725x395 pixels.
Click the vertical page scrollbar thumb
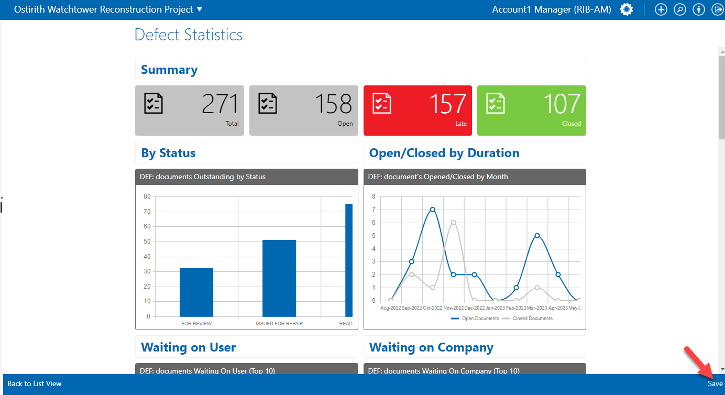722,97
